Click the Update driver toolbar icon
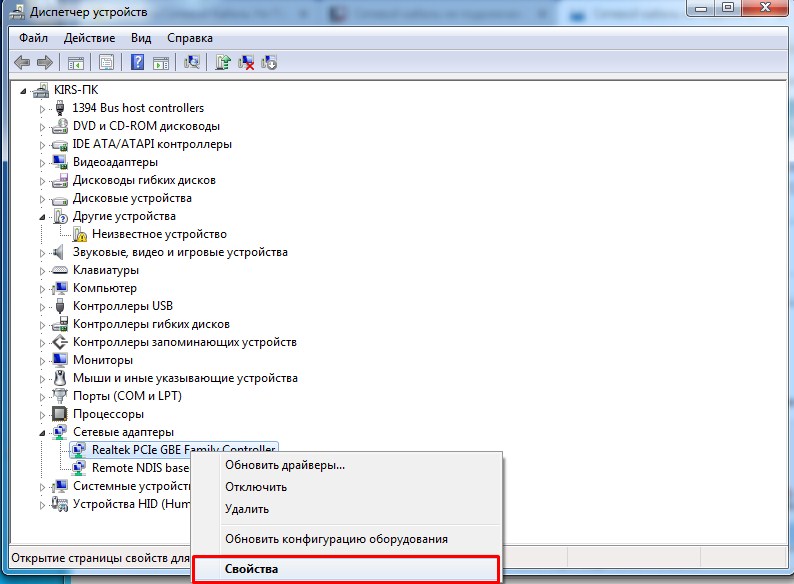The height and width of the screenshot is (584, 794). click(222, 62)
